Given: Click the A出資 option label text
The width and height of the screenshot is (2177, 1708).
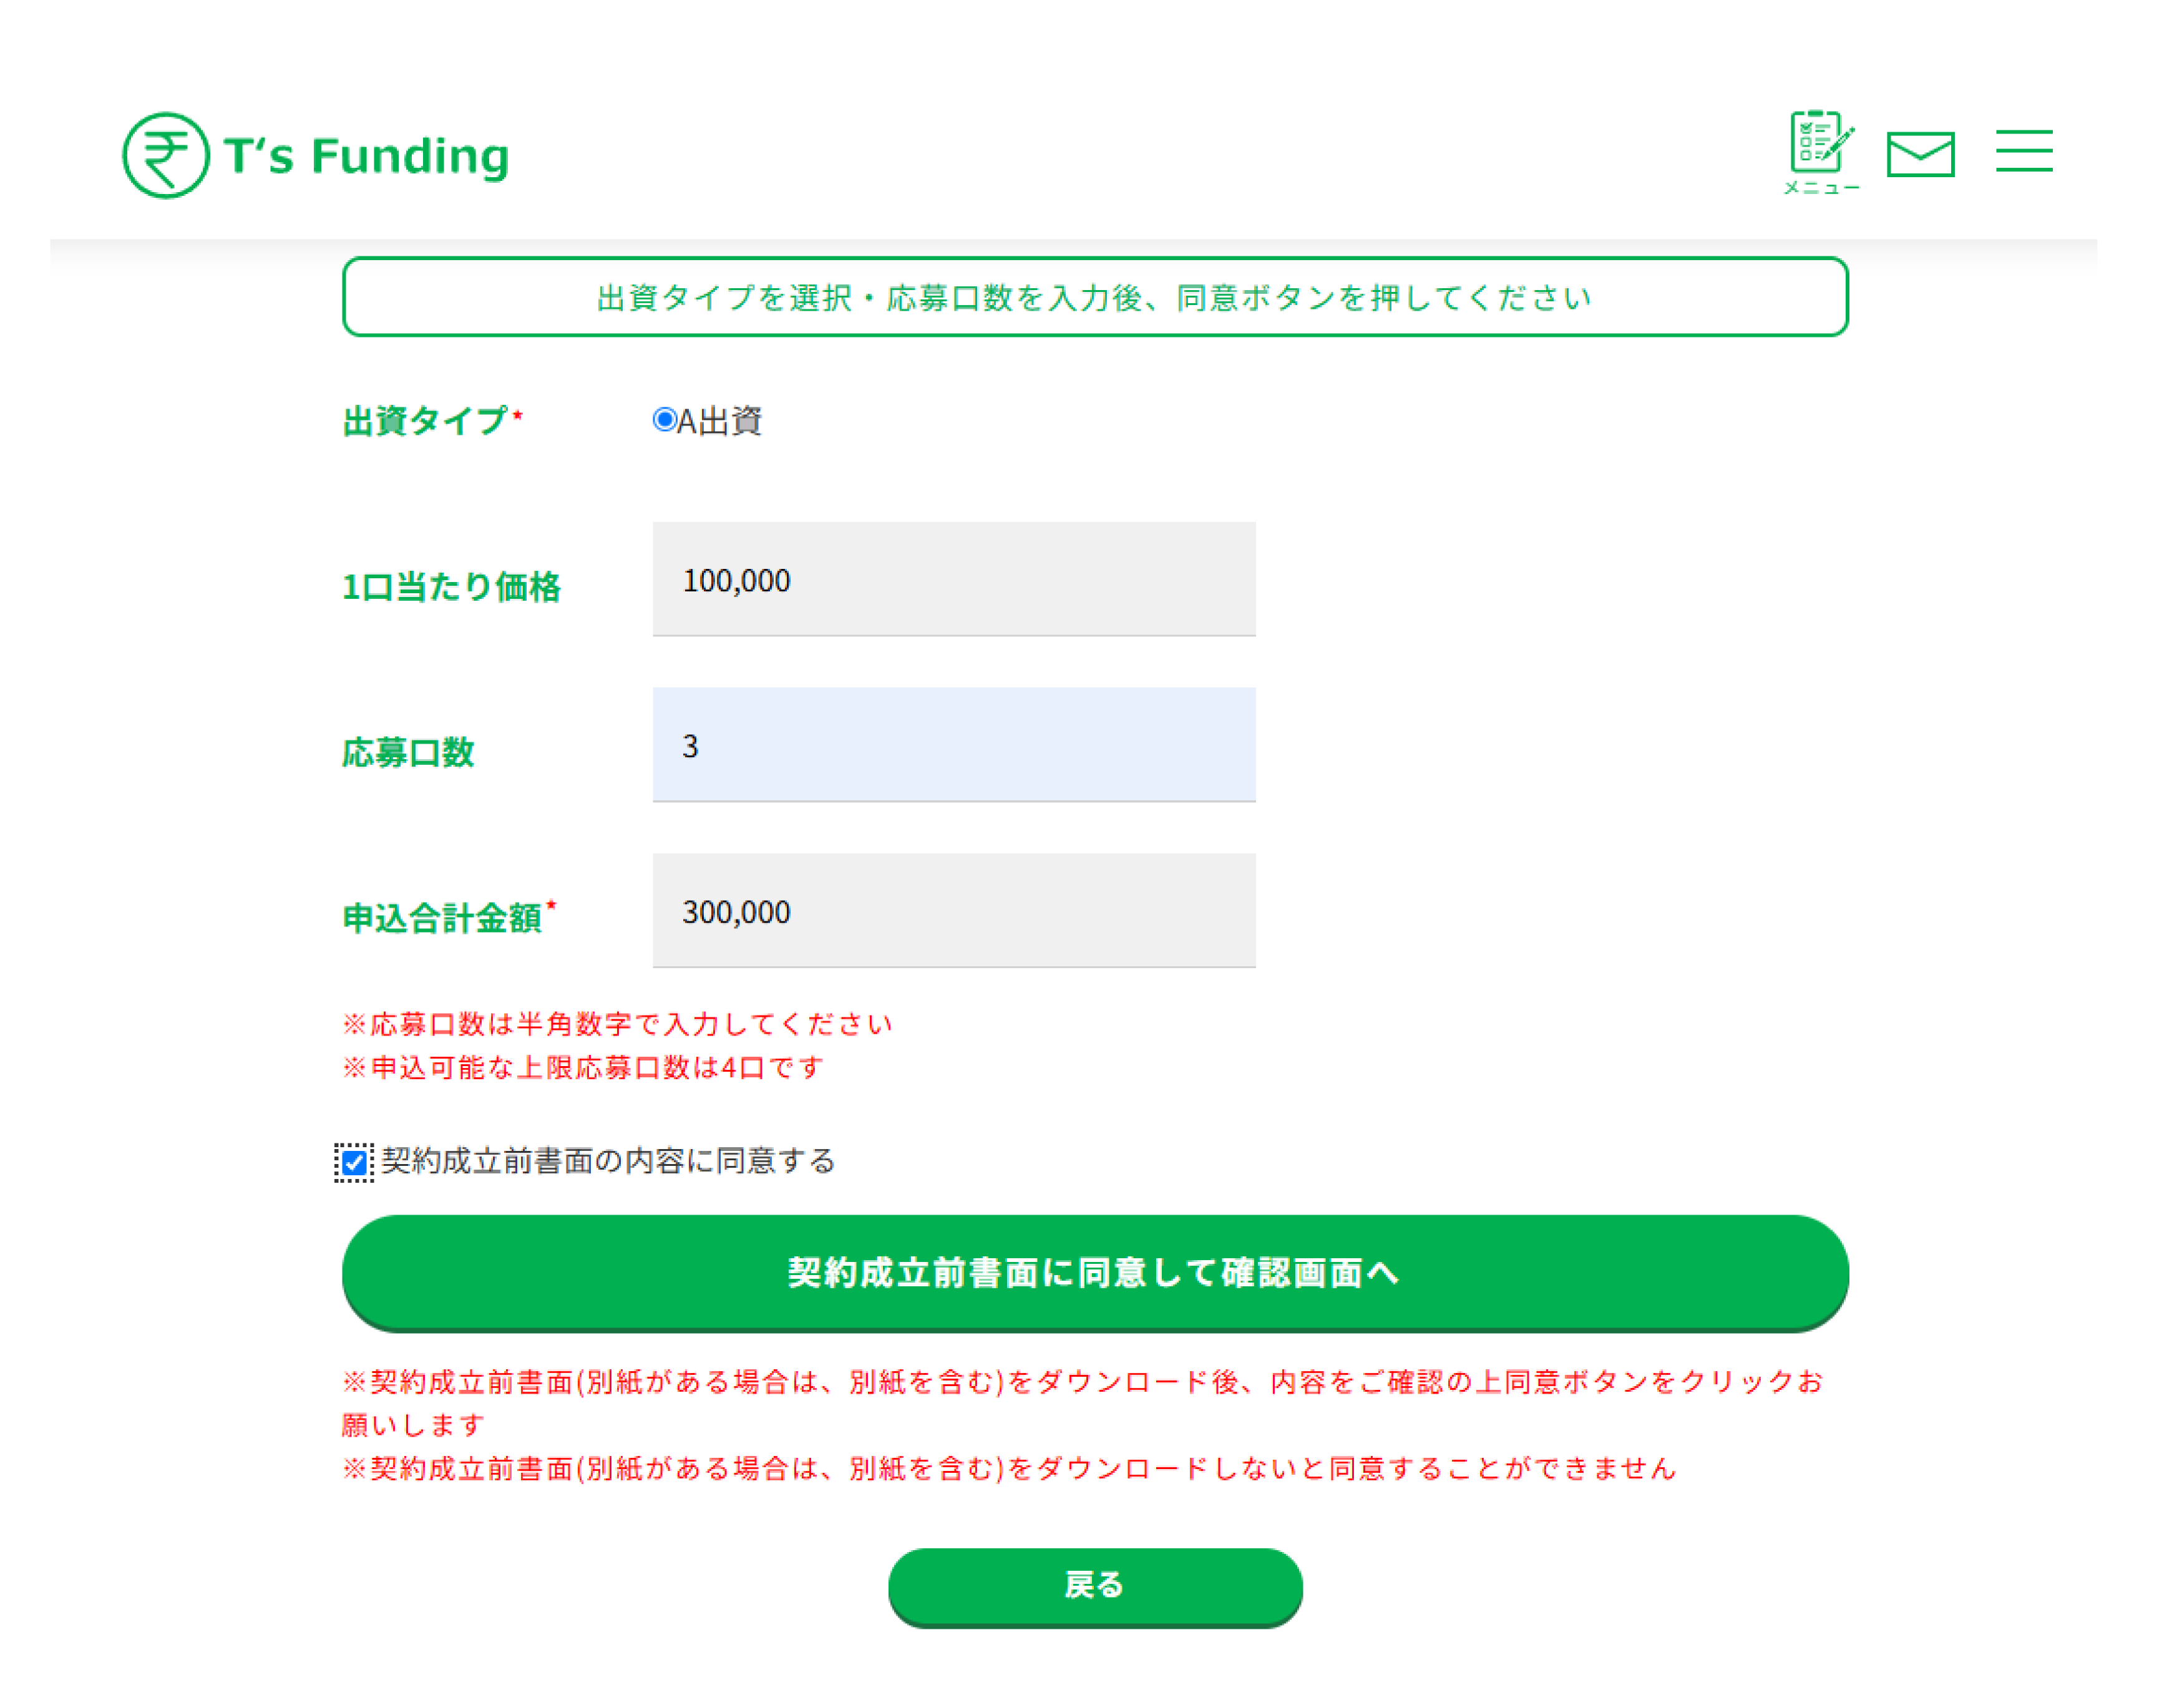Looking at the screenshot, I should coord(720,421).
